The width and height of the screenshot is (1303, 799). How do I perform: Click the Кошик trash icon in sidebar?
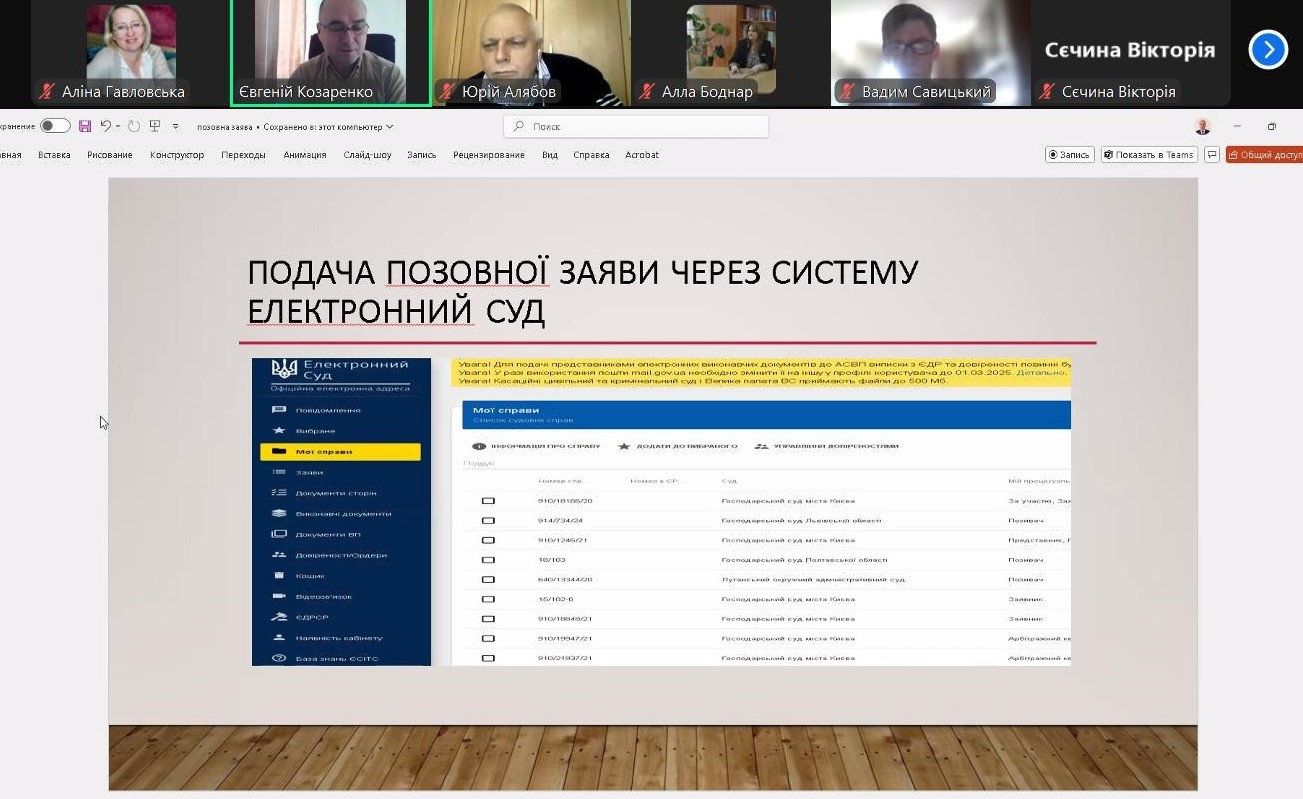(x=279, y=575)
